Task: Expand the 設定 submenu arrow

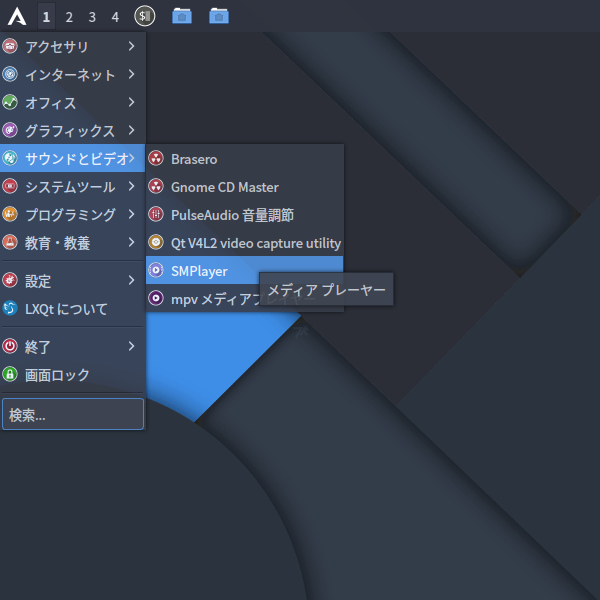Action: pos(131,280)
